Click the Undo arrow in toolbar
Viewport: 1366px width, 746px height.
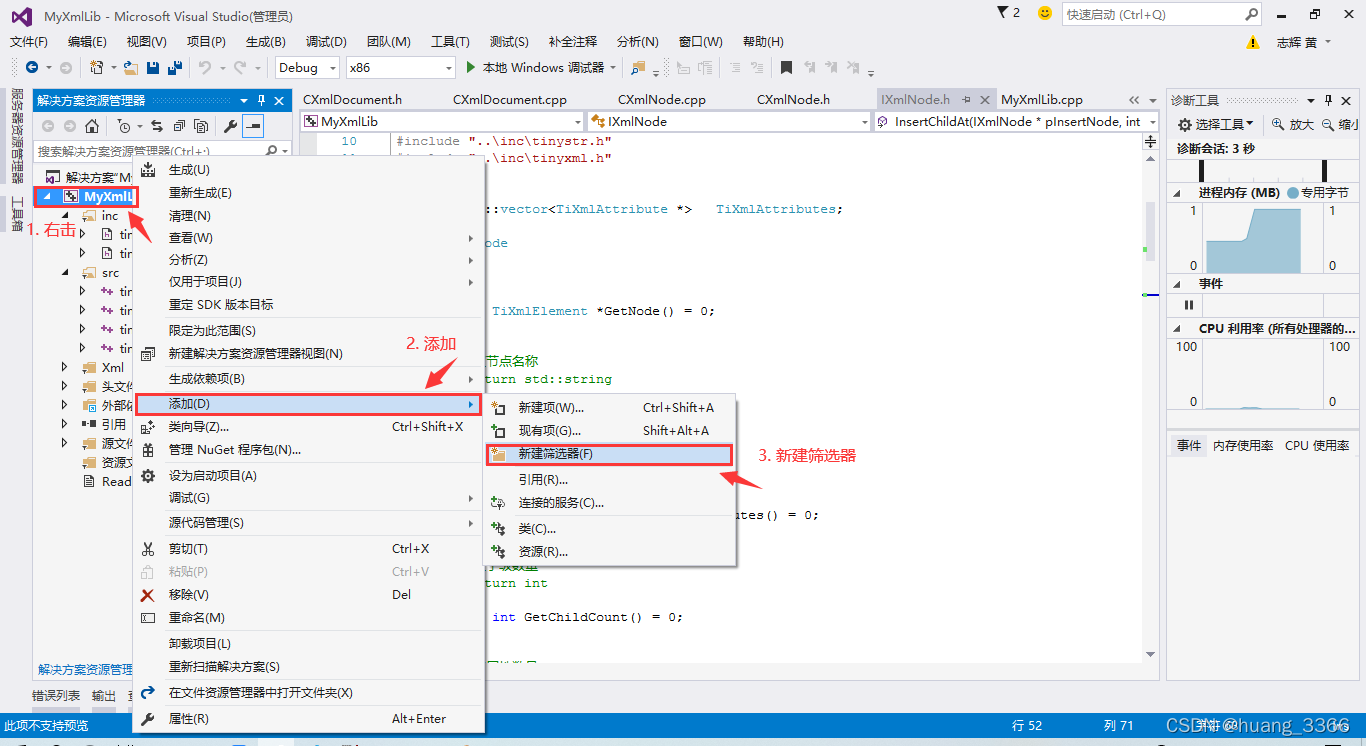(204, 67)
